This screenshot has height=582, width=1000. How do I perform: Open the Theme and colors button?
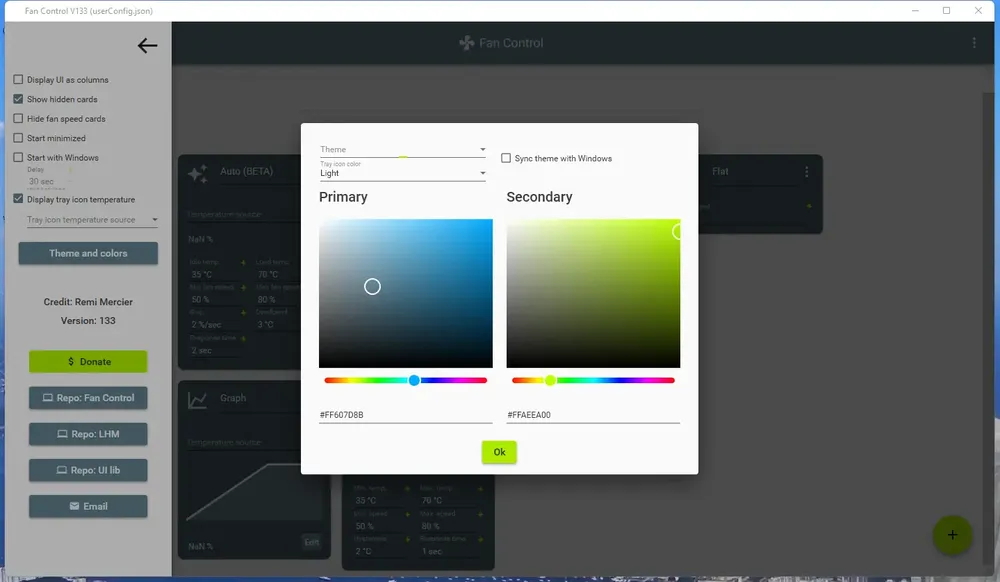[x=88, y=253]
